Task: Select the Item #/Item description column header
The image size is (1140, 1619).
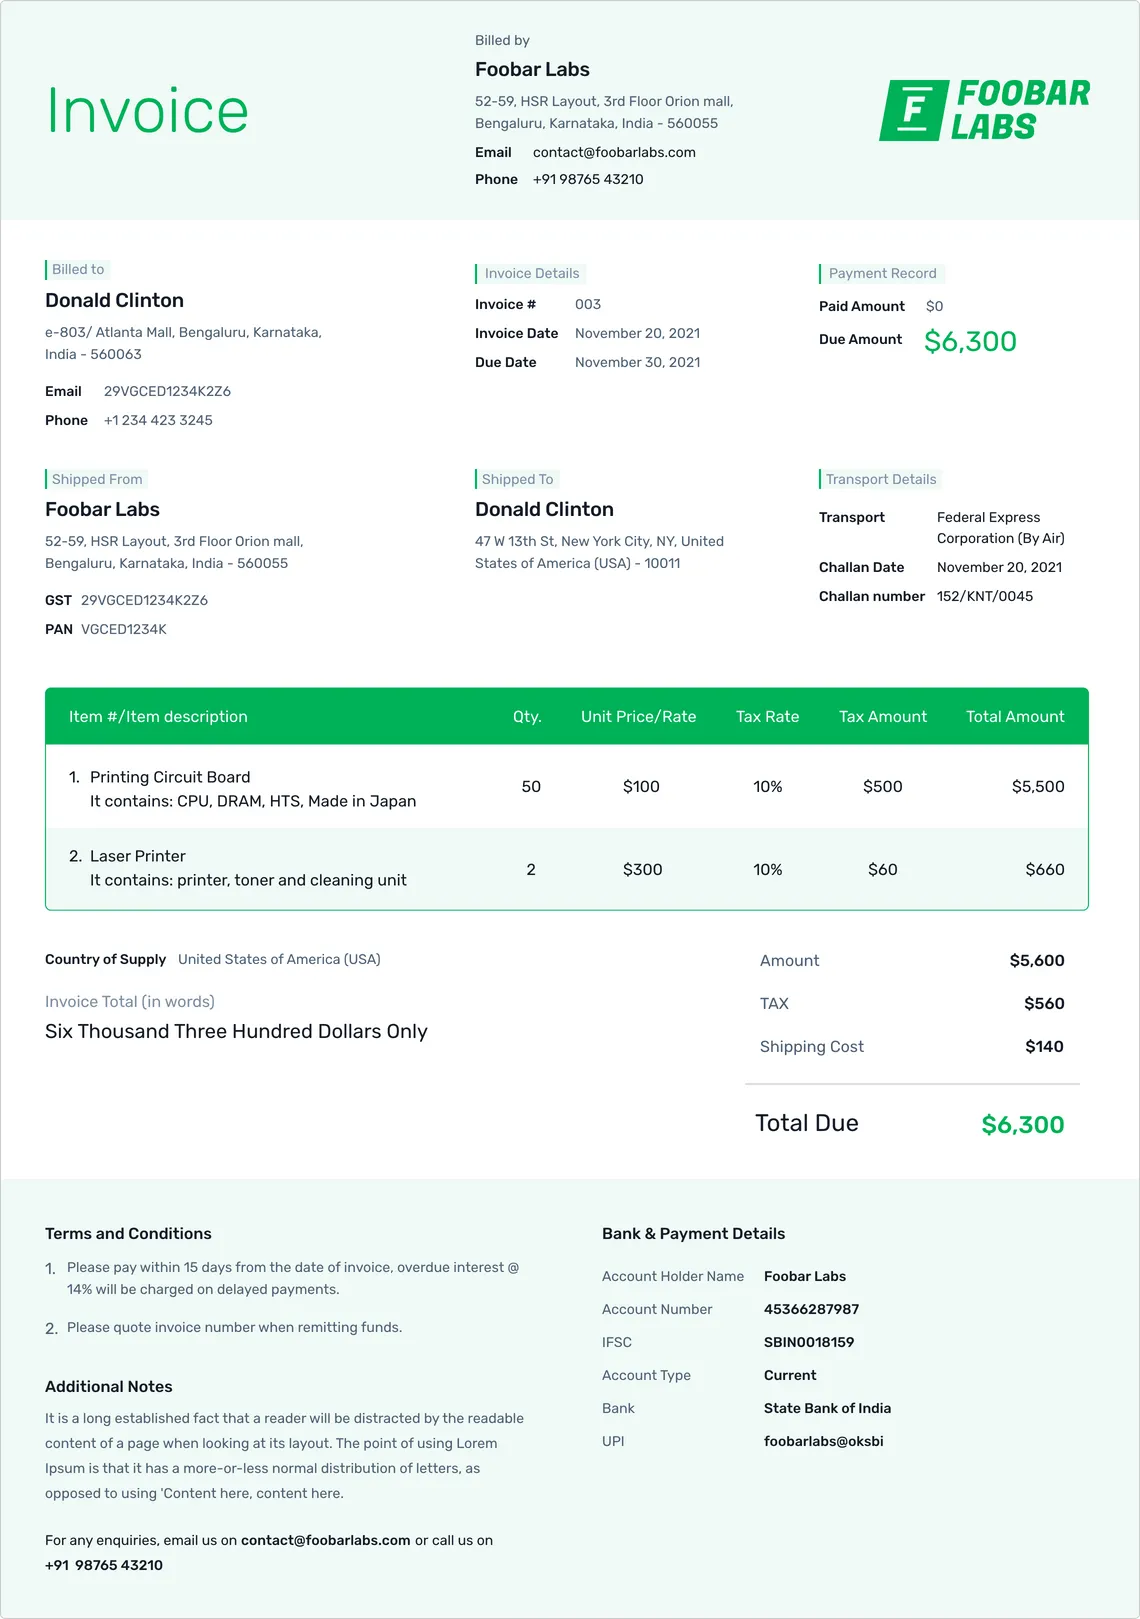Action: [158, 717]
